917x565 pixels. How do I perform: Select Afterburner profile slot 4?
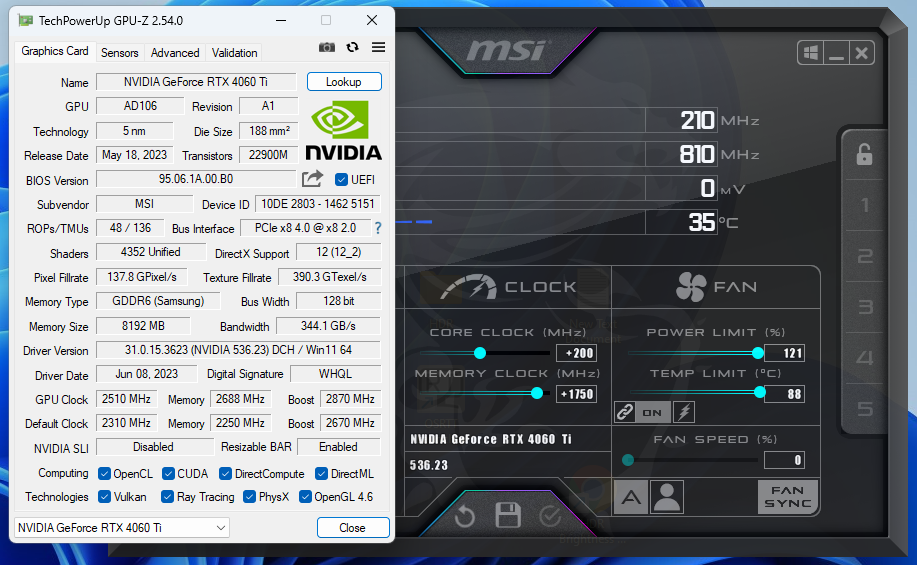pyautogui.click(x=864, y=357)
